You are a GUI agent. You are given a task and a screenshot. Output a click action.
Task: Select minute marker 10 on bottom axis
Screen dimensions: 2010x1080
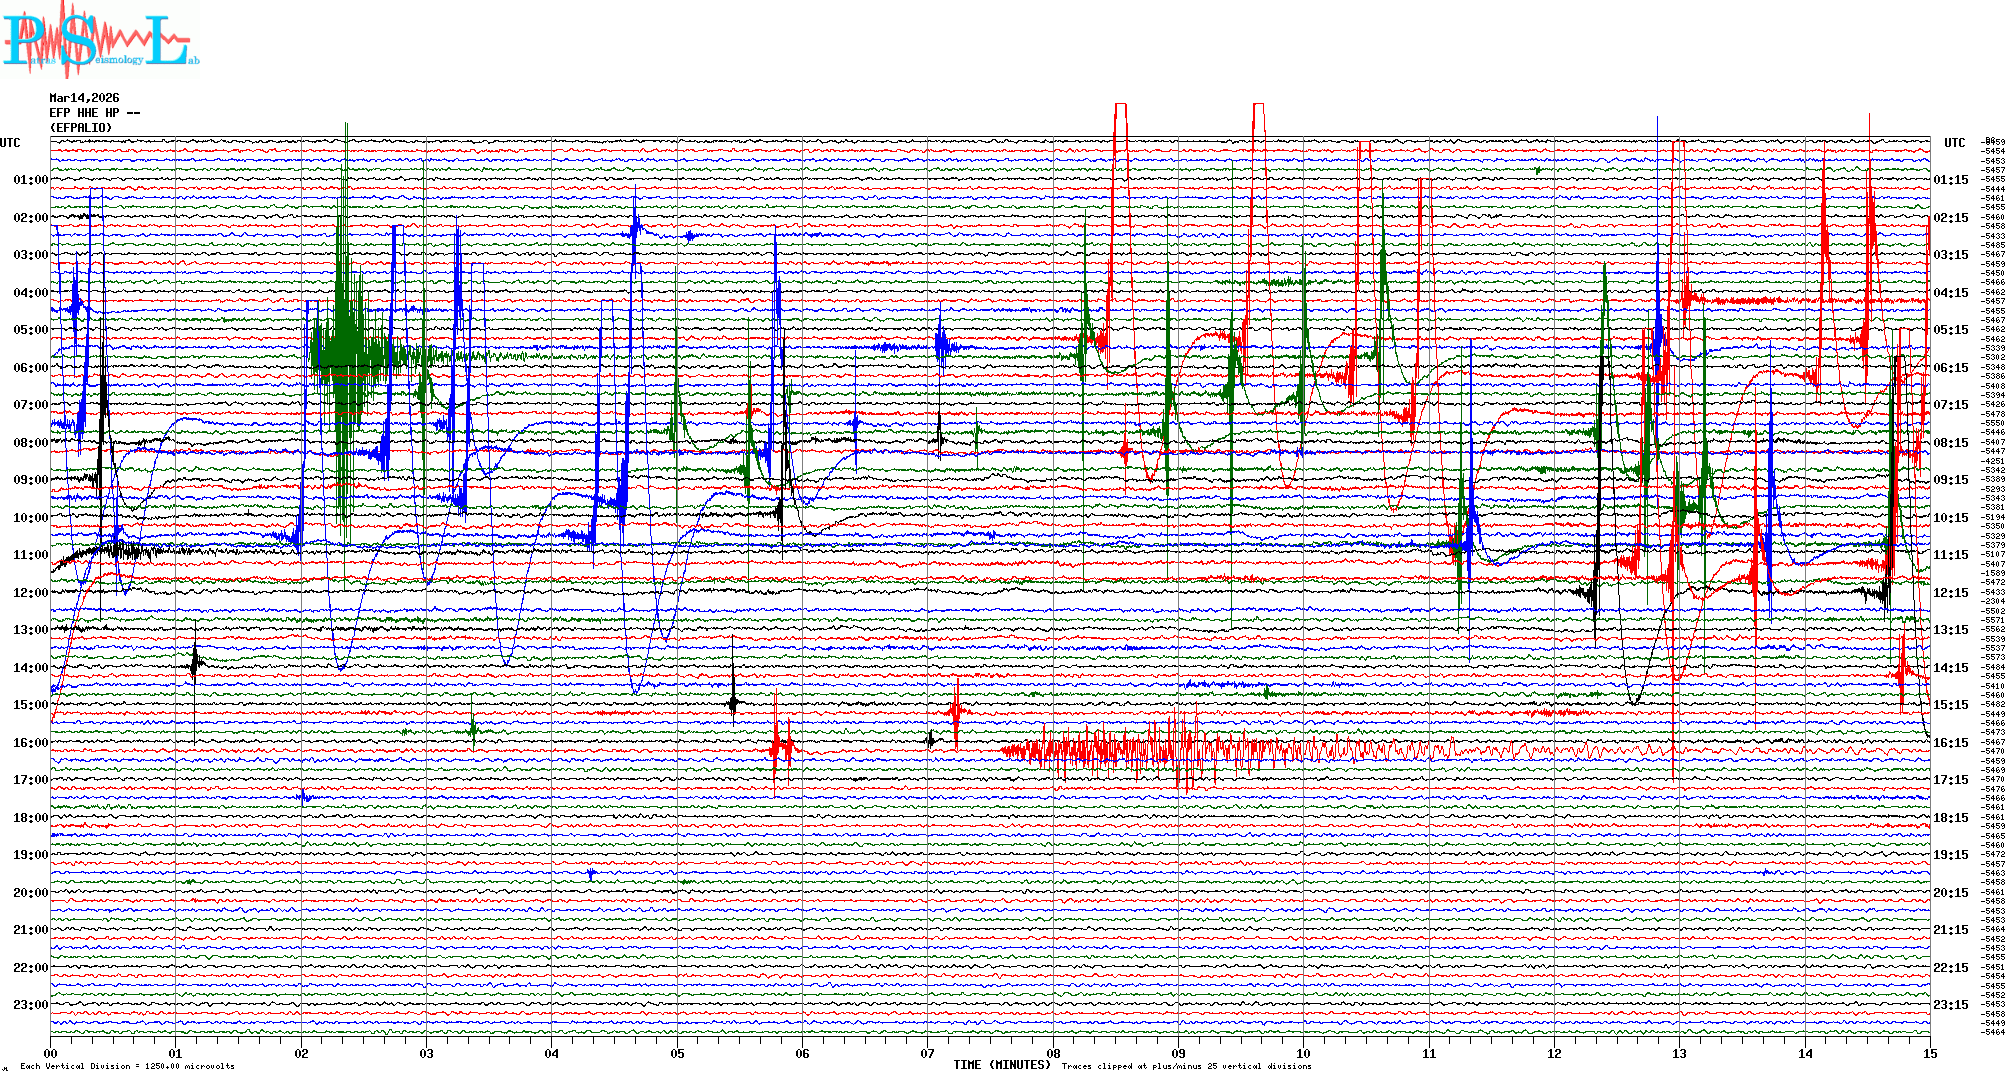(x=1303, y=1053)
